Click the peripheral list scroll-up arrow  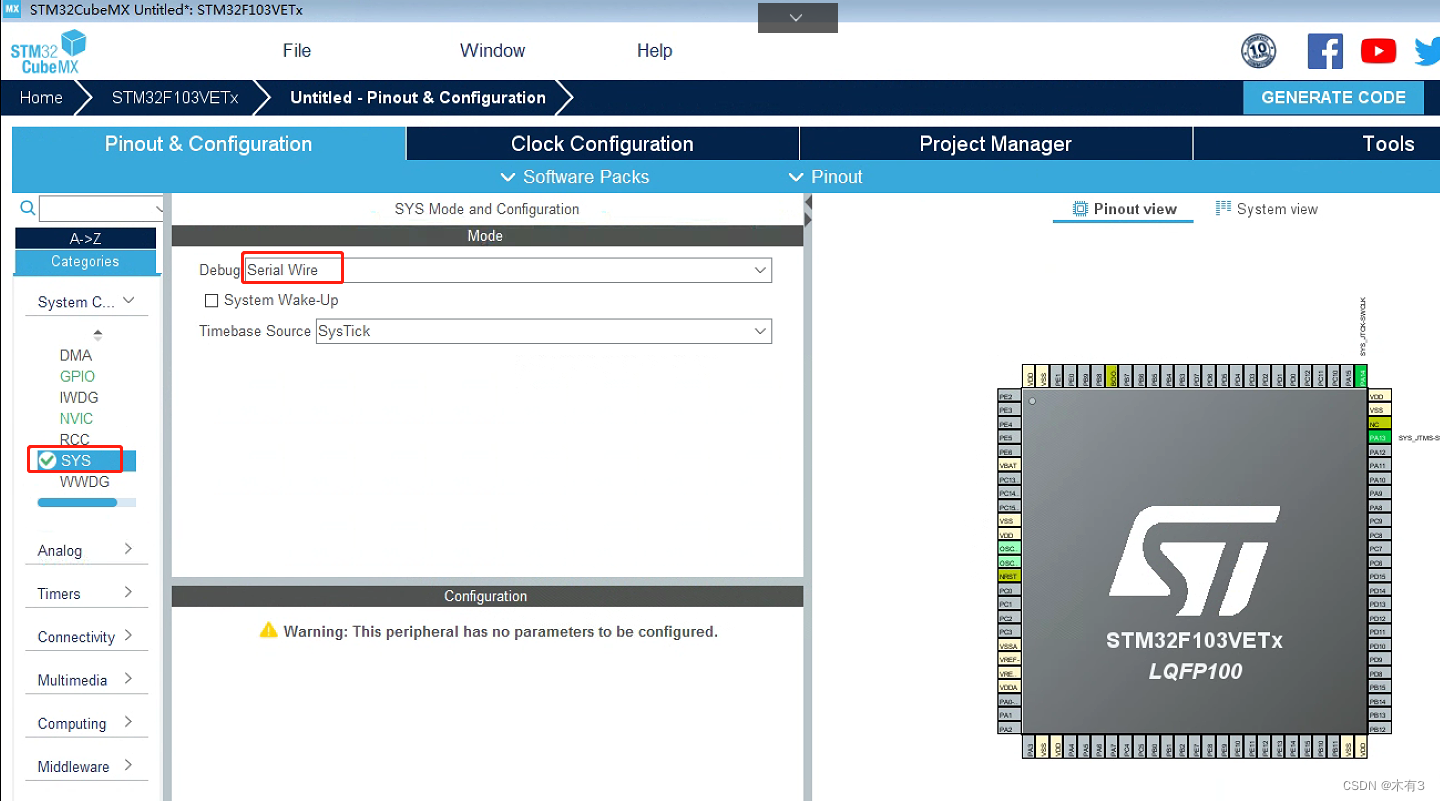point(97,334)
